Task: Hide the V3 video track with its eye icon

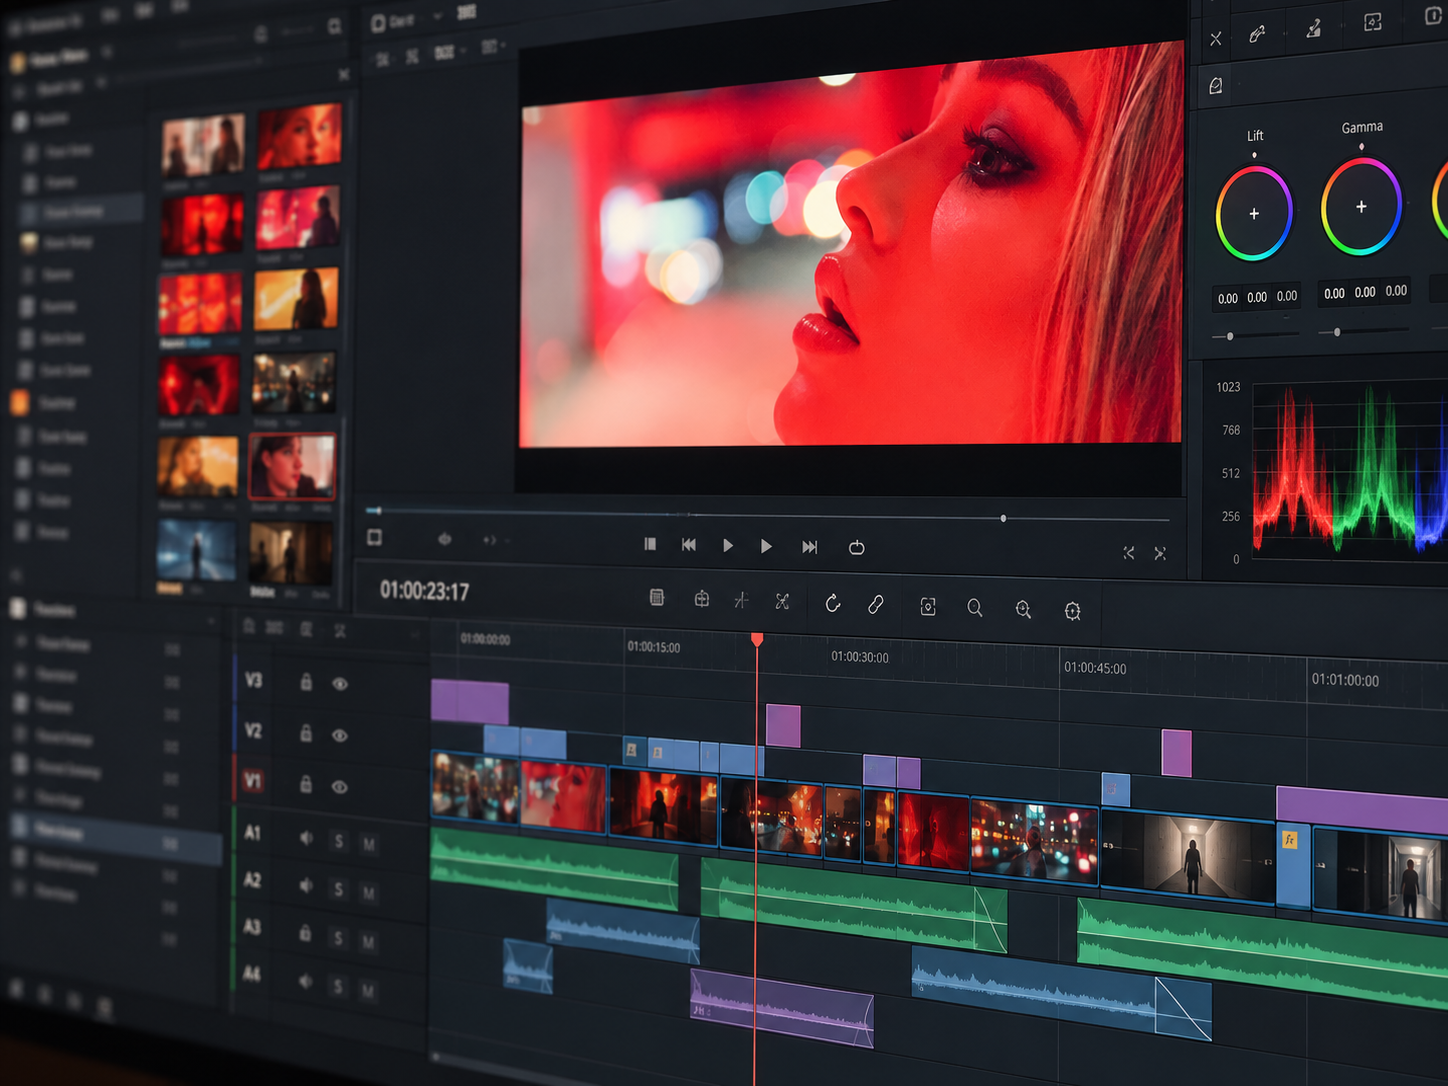Action: (x=340, y=684)
